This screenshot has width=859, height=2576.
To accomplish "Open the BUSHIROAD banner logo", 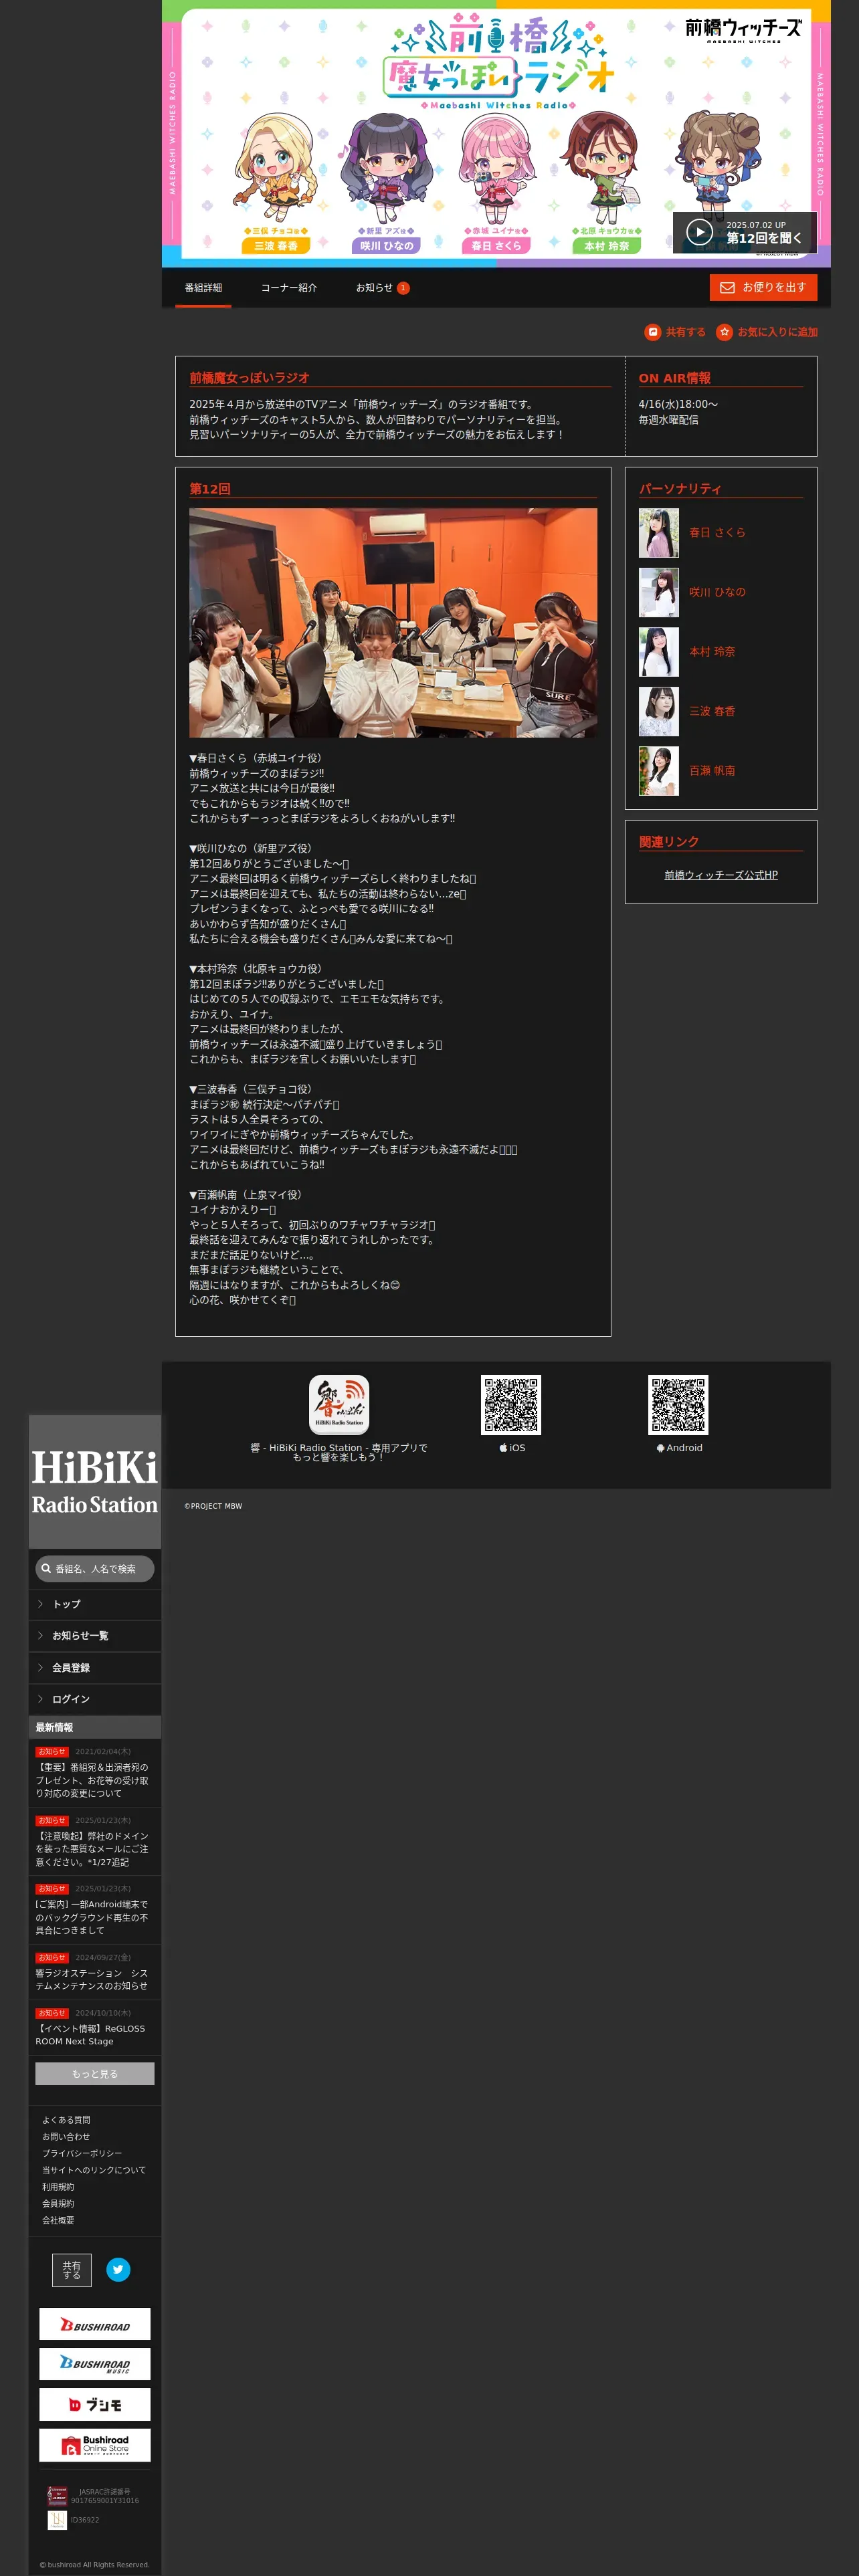I will pos(95,2324).
